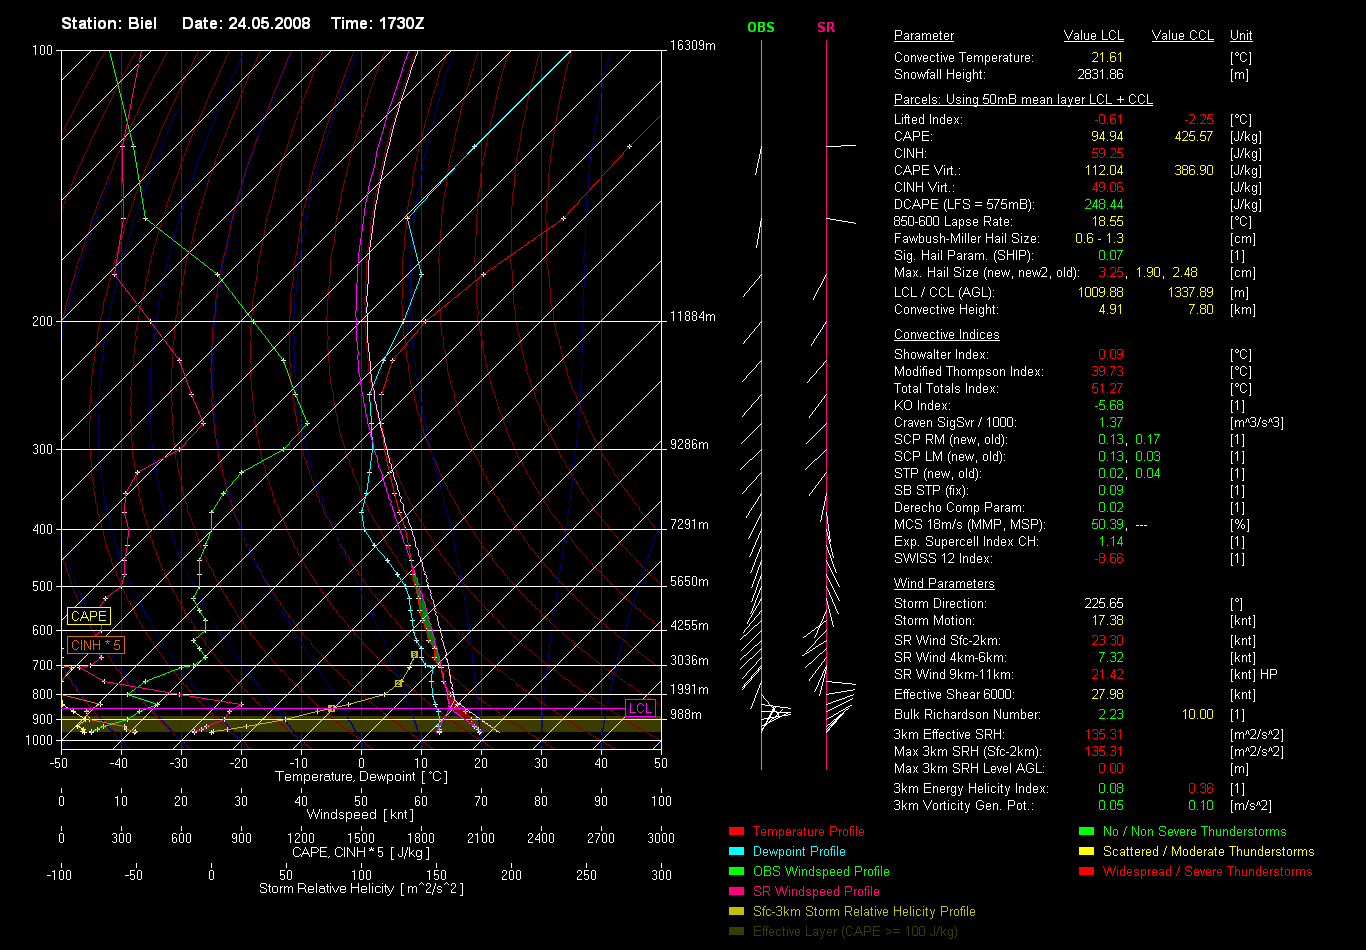Select the magenta SR Windspeed Profile swatch
The height and width of the screenshot is (950, 1366).
tap(736, 891)
